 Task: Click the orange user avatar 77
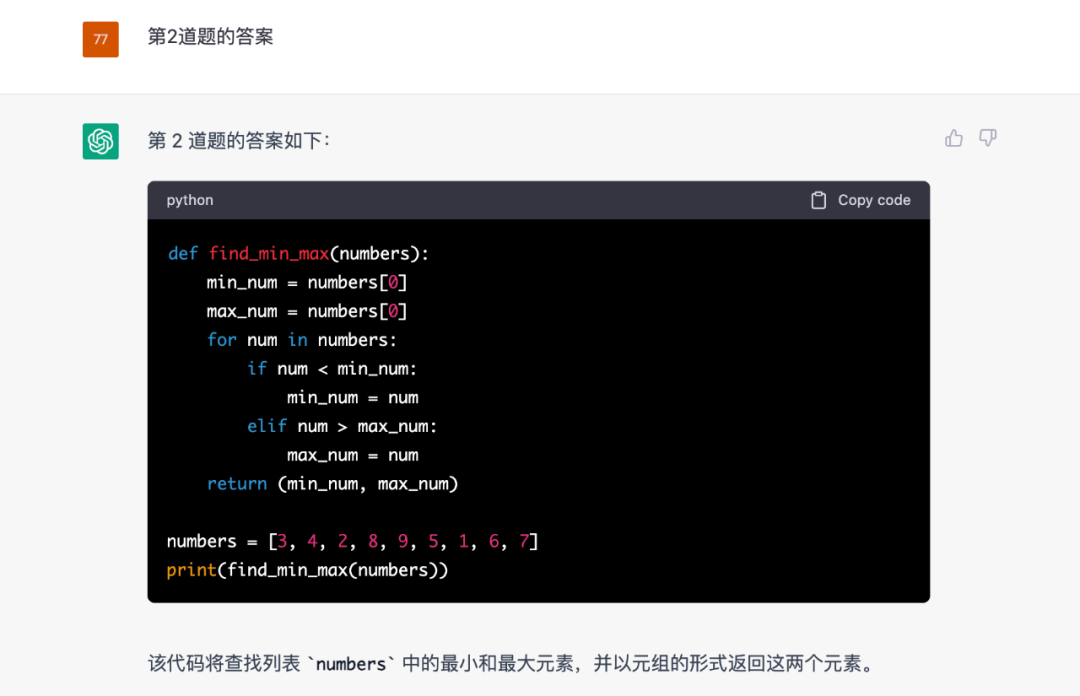(101, 39)
